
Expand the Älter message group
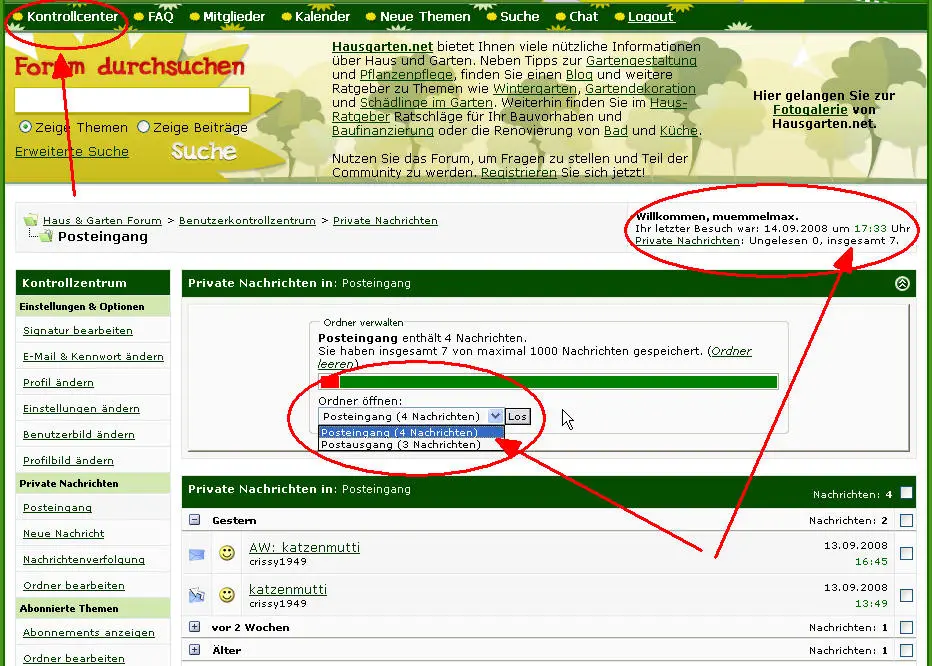coord(194,650)
